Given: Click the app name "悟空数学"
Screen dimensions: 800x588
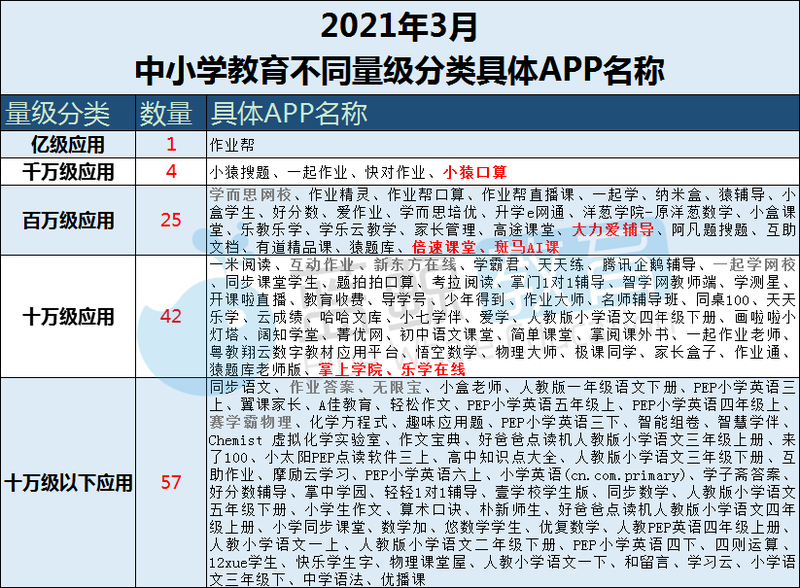Looking at the screenshot, I should click(x=446, y=352).
